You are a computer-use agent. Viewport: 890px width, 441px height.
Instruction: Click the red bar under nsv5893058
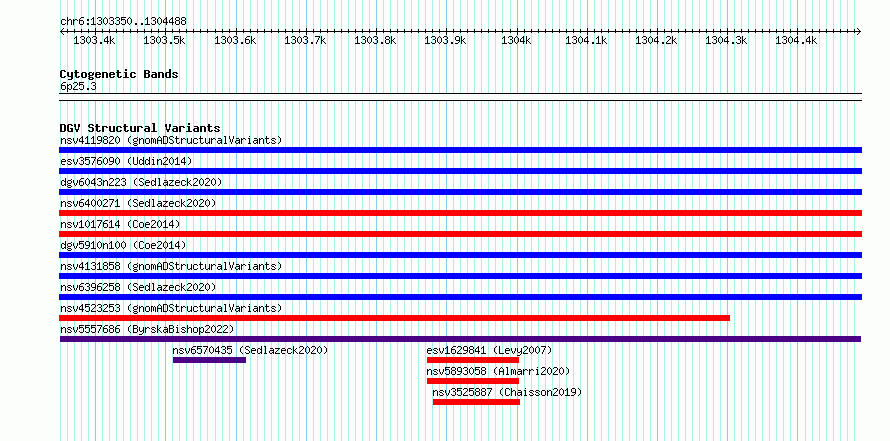click(473, 381)
